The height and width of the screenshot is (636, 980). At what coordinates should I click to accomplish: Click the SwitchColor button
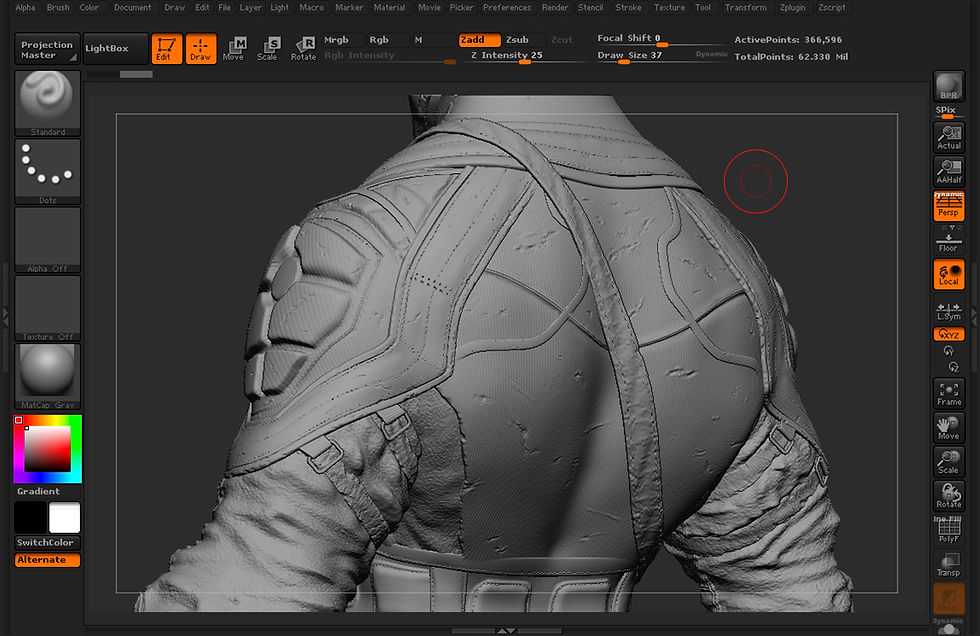tap(47, 543)
